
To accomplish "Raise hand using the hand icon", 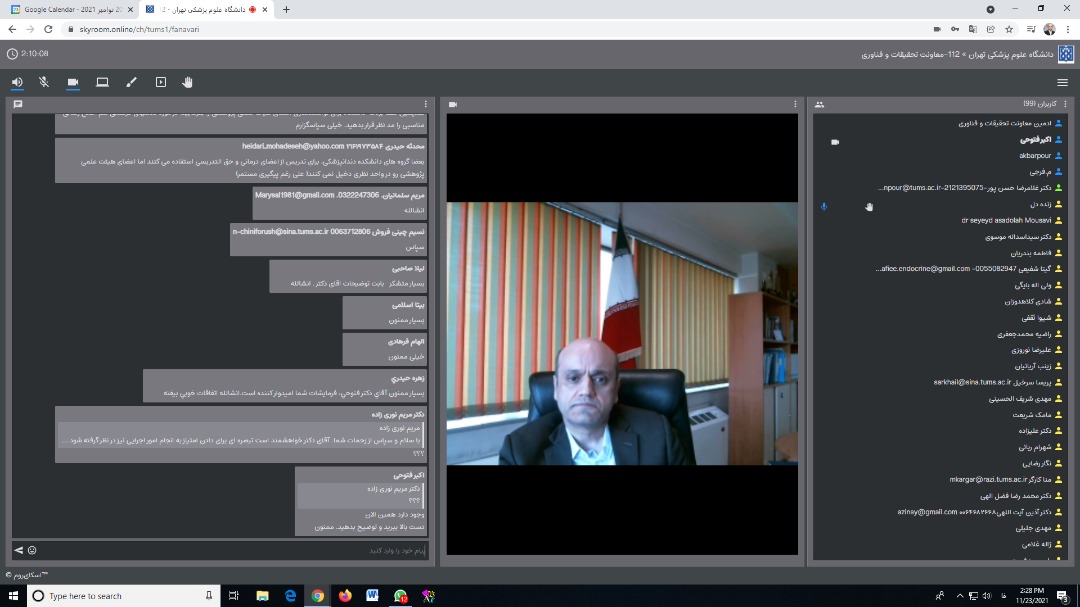I will click(187, 82).
